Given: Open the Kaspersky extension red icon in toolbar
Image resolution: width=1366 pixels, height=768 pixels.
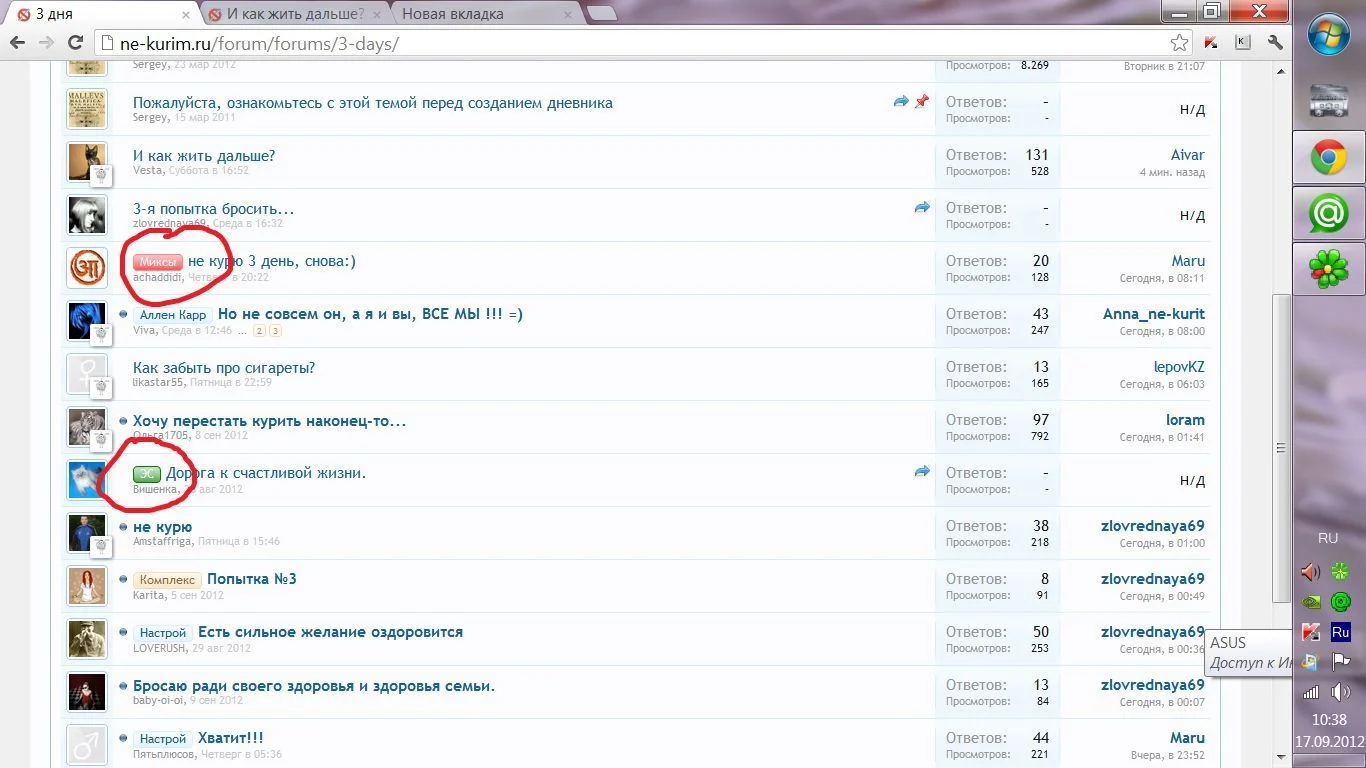Looking at the screenshot, I should 1212,43.
